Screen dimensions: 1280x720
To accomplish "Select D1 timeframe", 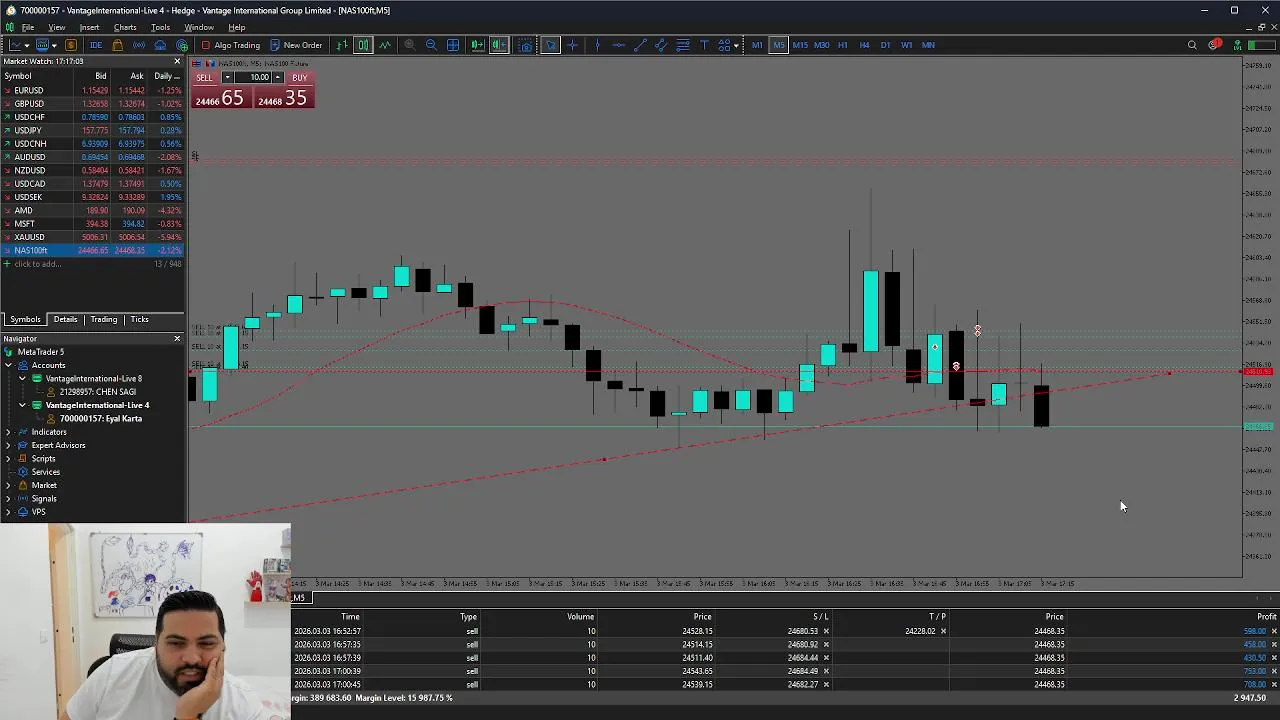I will [x=885, y=45].
